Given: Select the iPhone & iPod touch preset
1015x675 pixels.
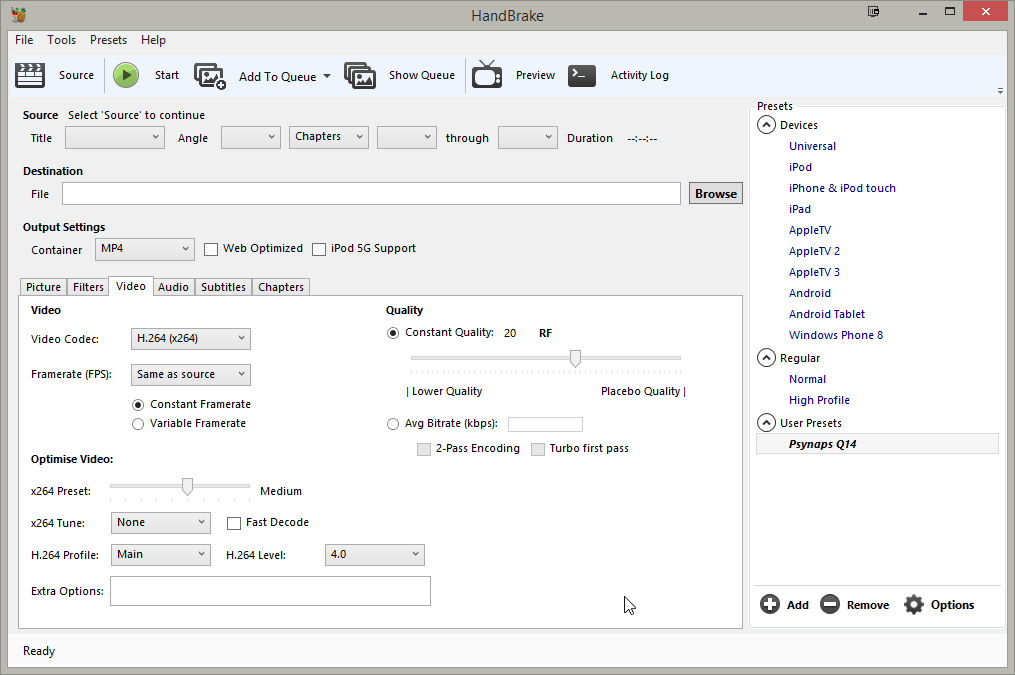Looking at the screenshot, I should coord(842,188).
